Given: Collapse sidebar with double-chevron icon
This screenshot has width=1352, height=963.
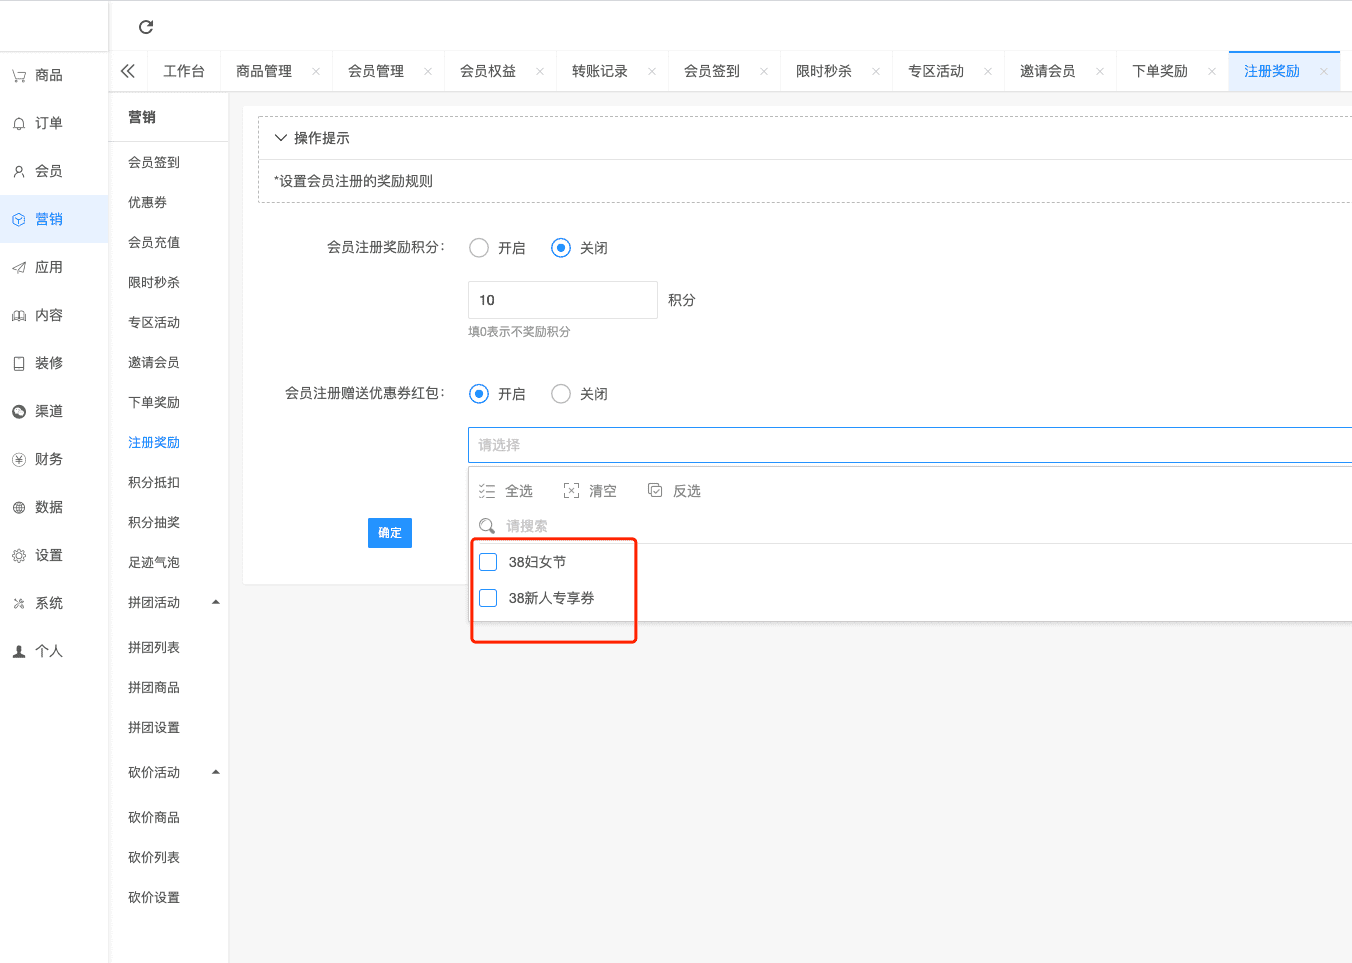Looking at the screenshot, I should pos(128,71).
